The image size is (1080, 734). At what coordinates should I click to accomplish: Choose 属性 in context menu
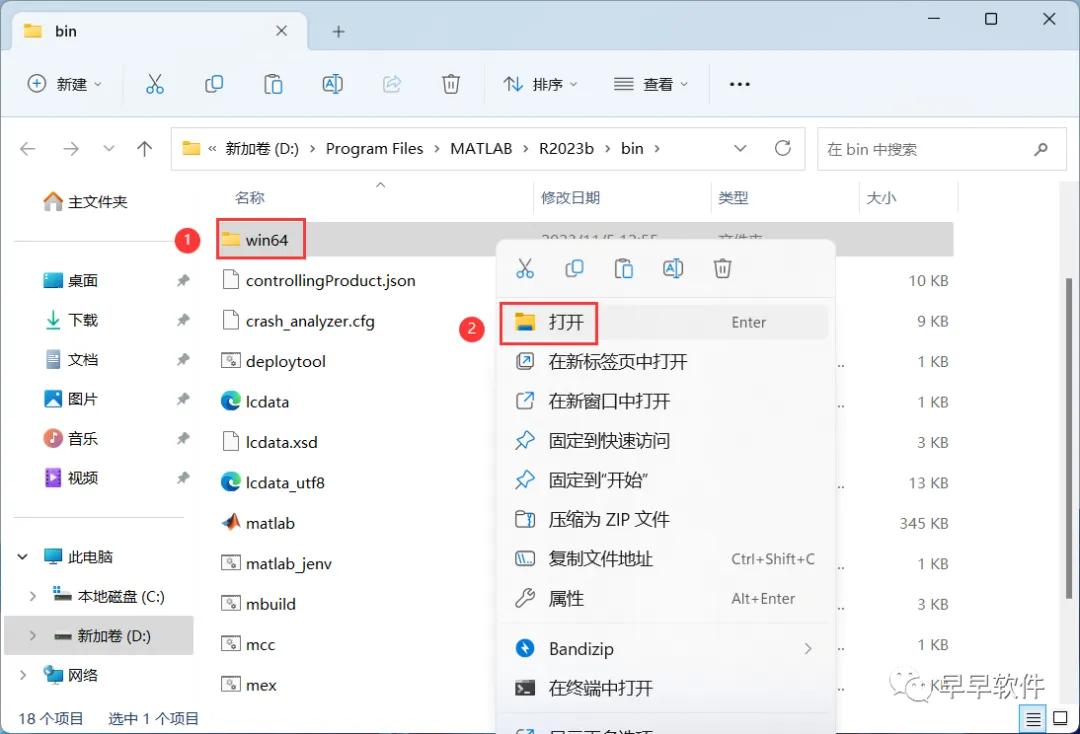click(x=665, y=598)
